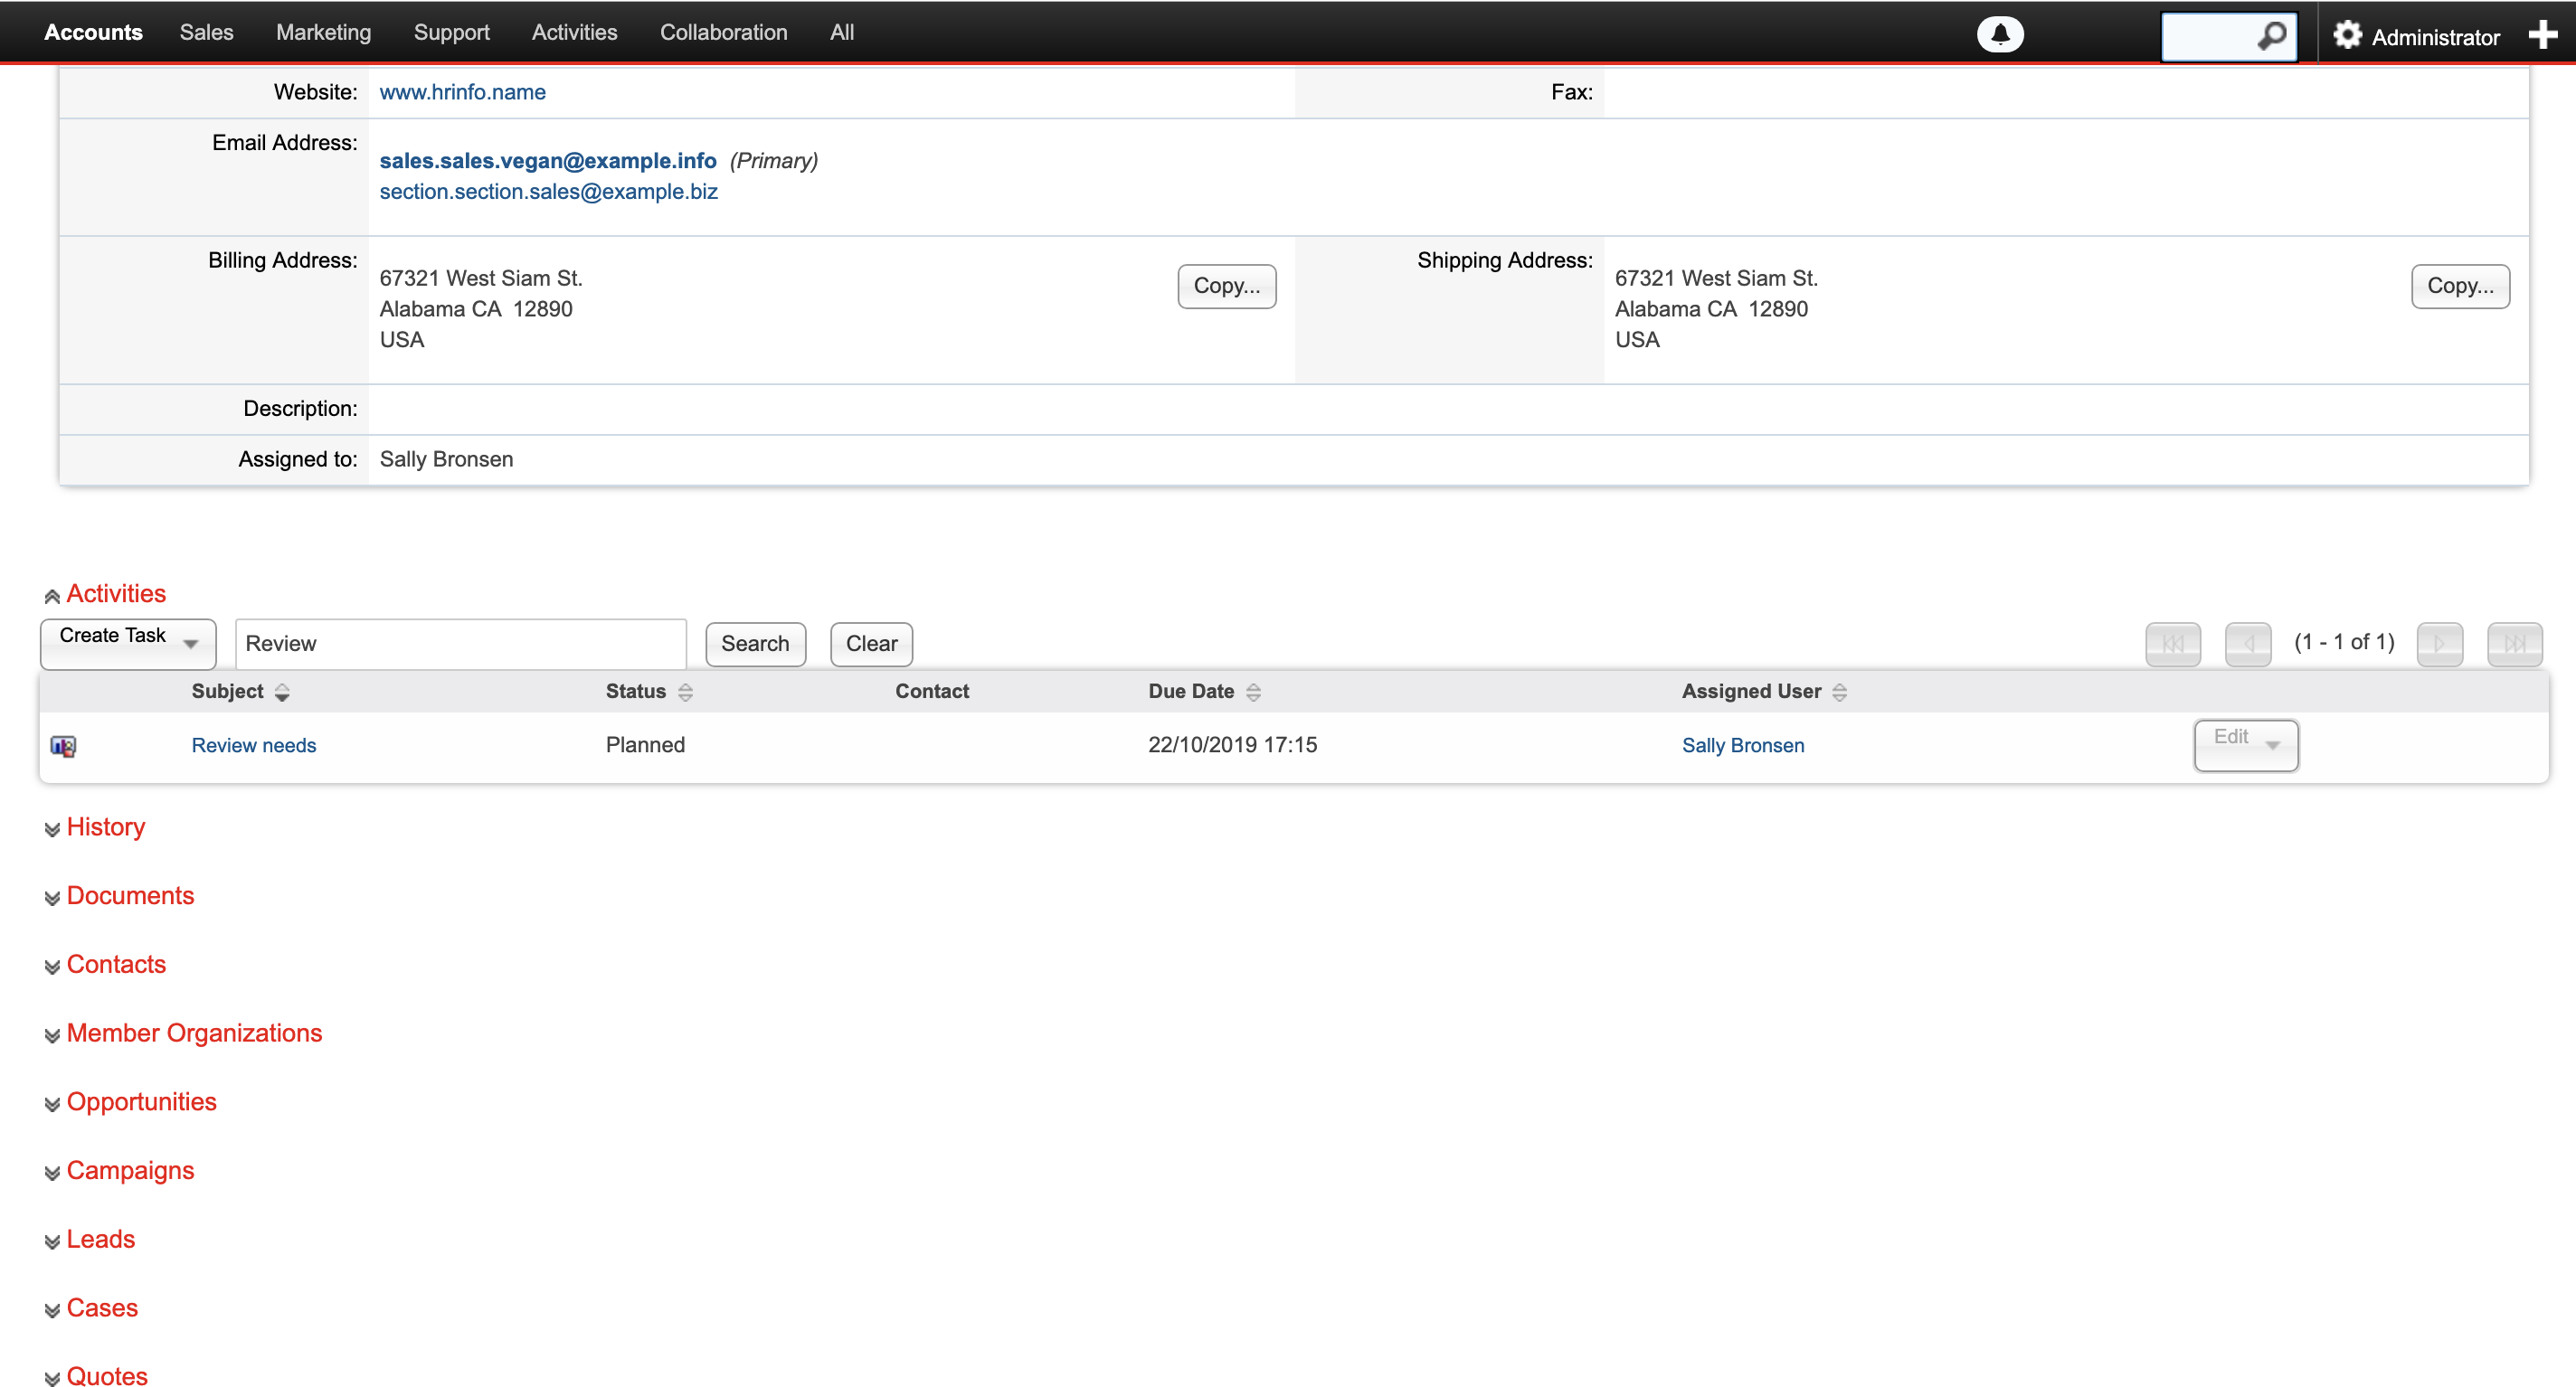
Task: Open the Collaboration menu
Action: [x=723, y=31]
